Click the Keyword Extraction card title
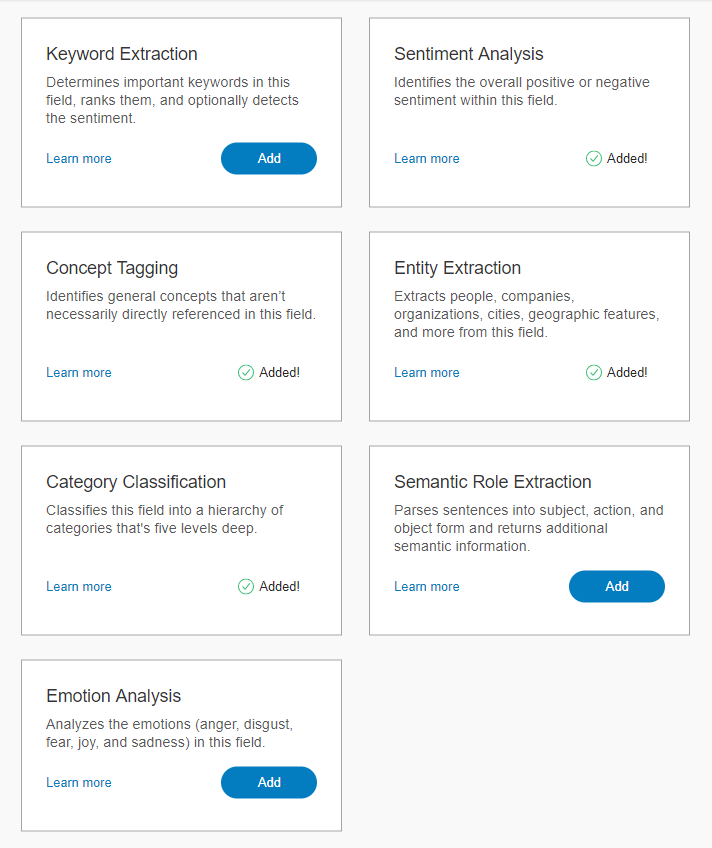 coord(122,54)
